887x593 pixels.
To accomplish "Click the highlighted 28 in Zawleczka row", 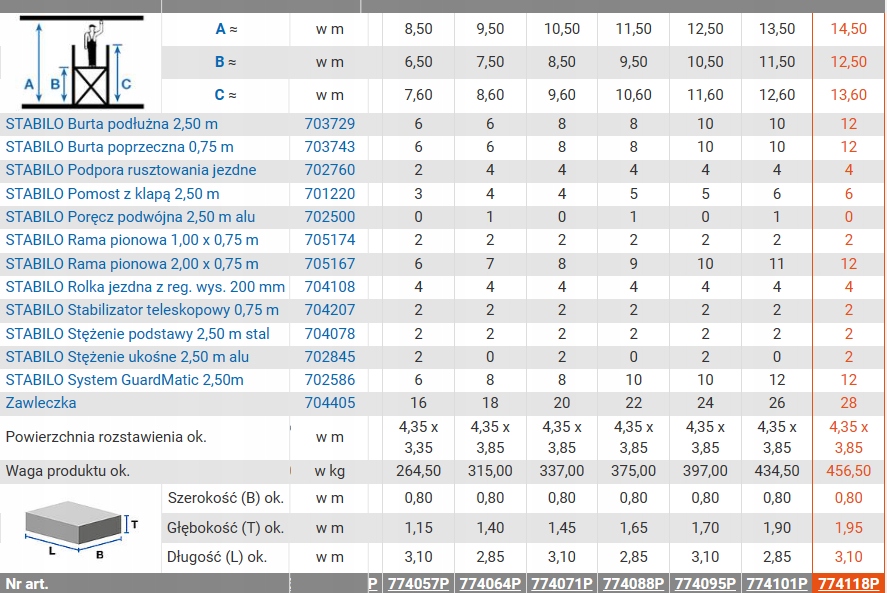I will click(x=849, y=403).
